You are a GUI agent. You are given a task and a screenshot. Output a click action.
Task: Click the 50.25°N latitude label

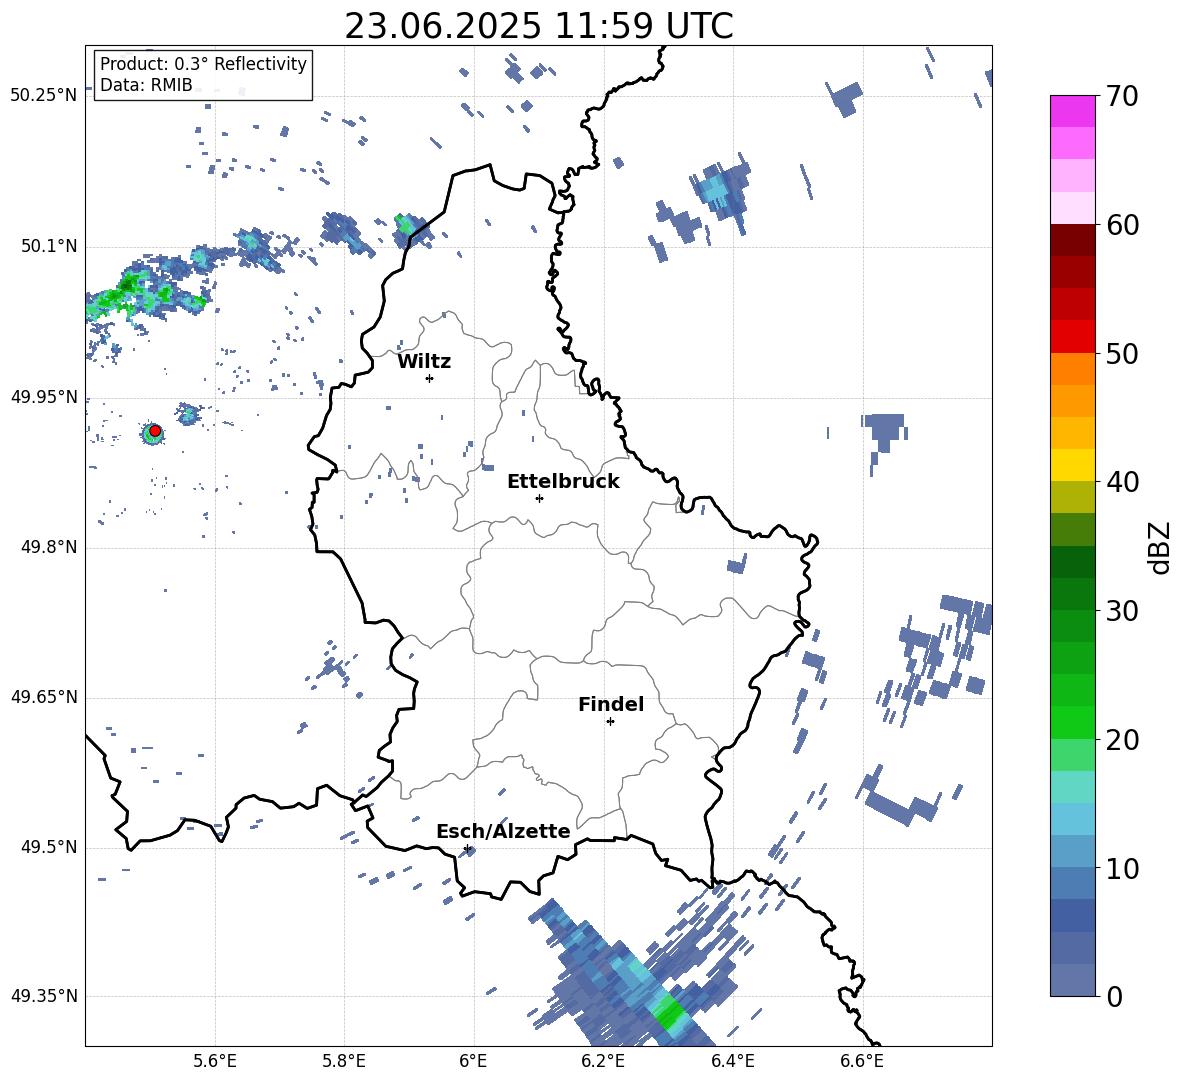(44, 96)
